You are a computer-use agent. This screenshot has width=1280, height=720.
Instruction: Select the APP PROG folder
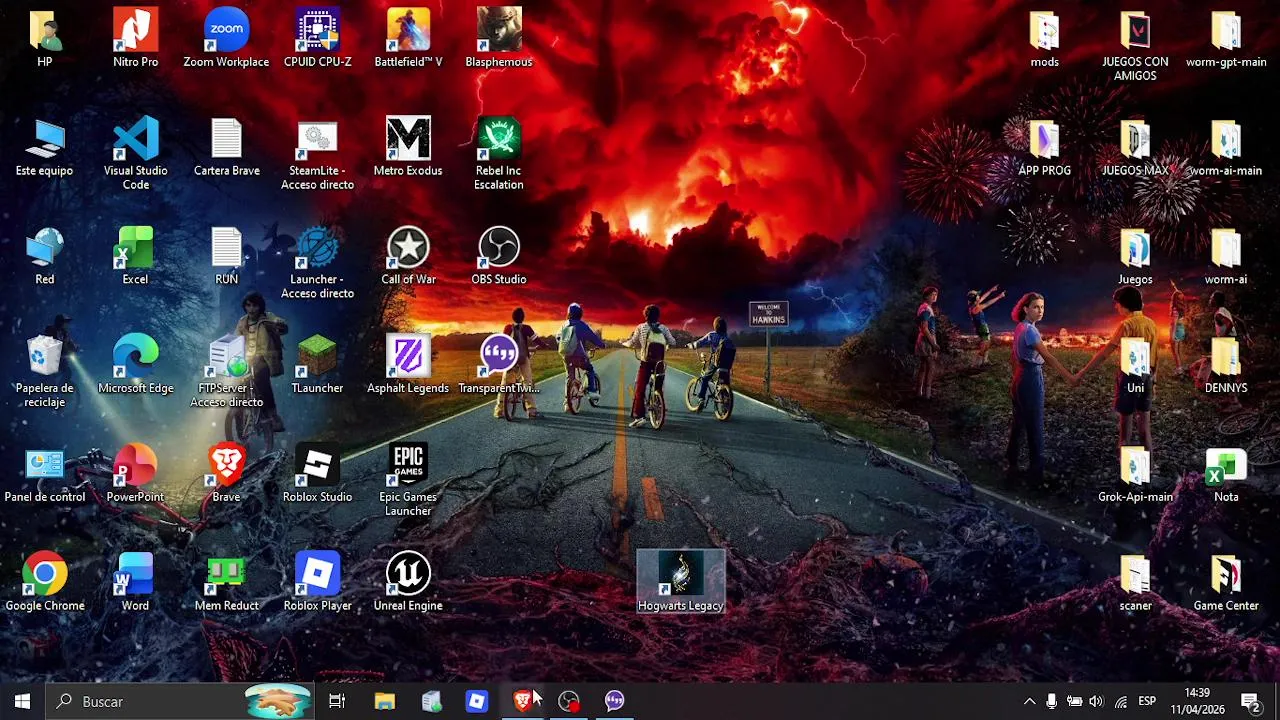pyautogui.click(x=1044, y=147)
